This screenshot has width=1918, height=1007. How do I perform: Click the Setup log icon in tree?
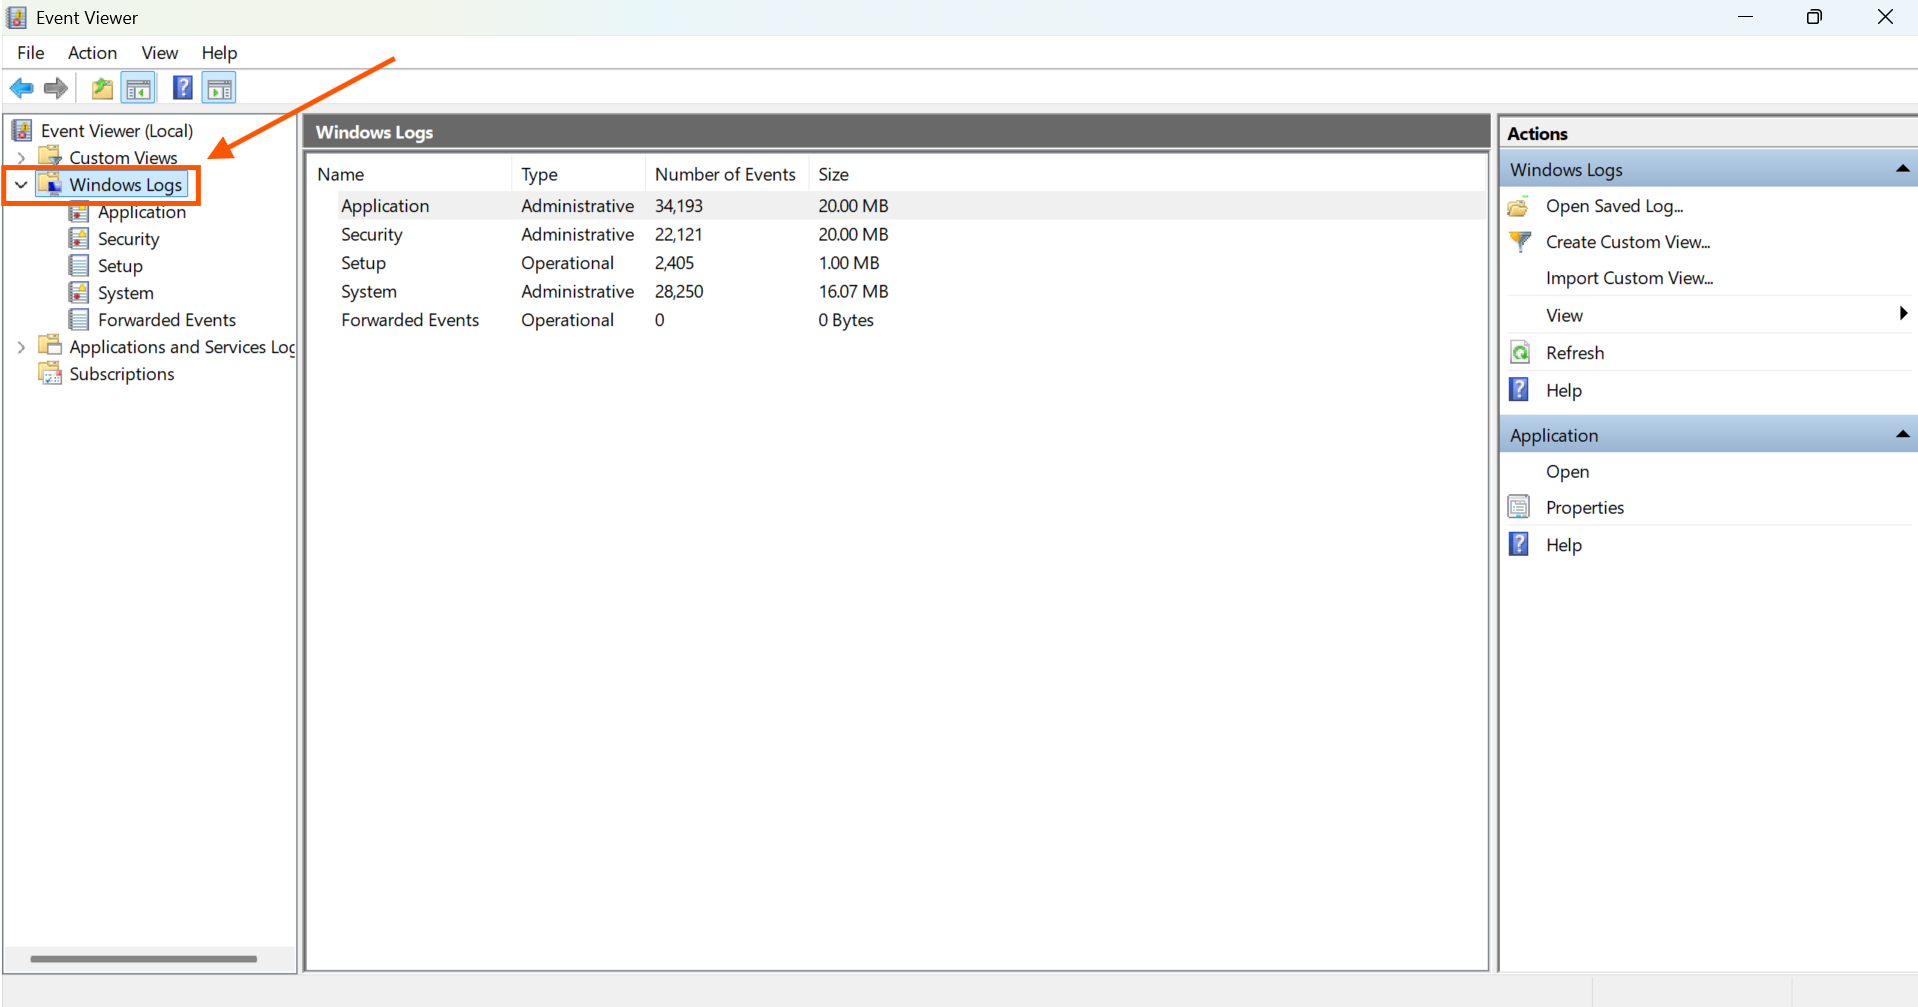(x=79, y=265)
